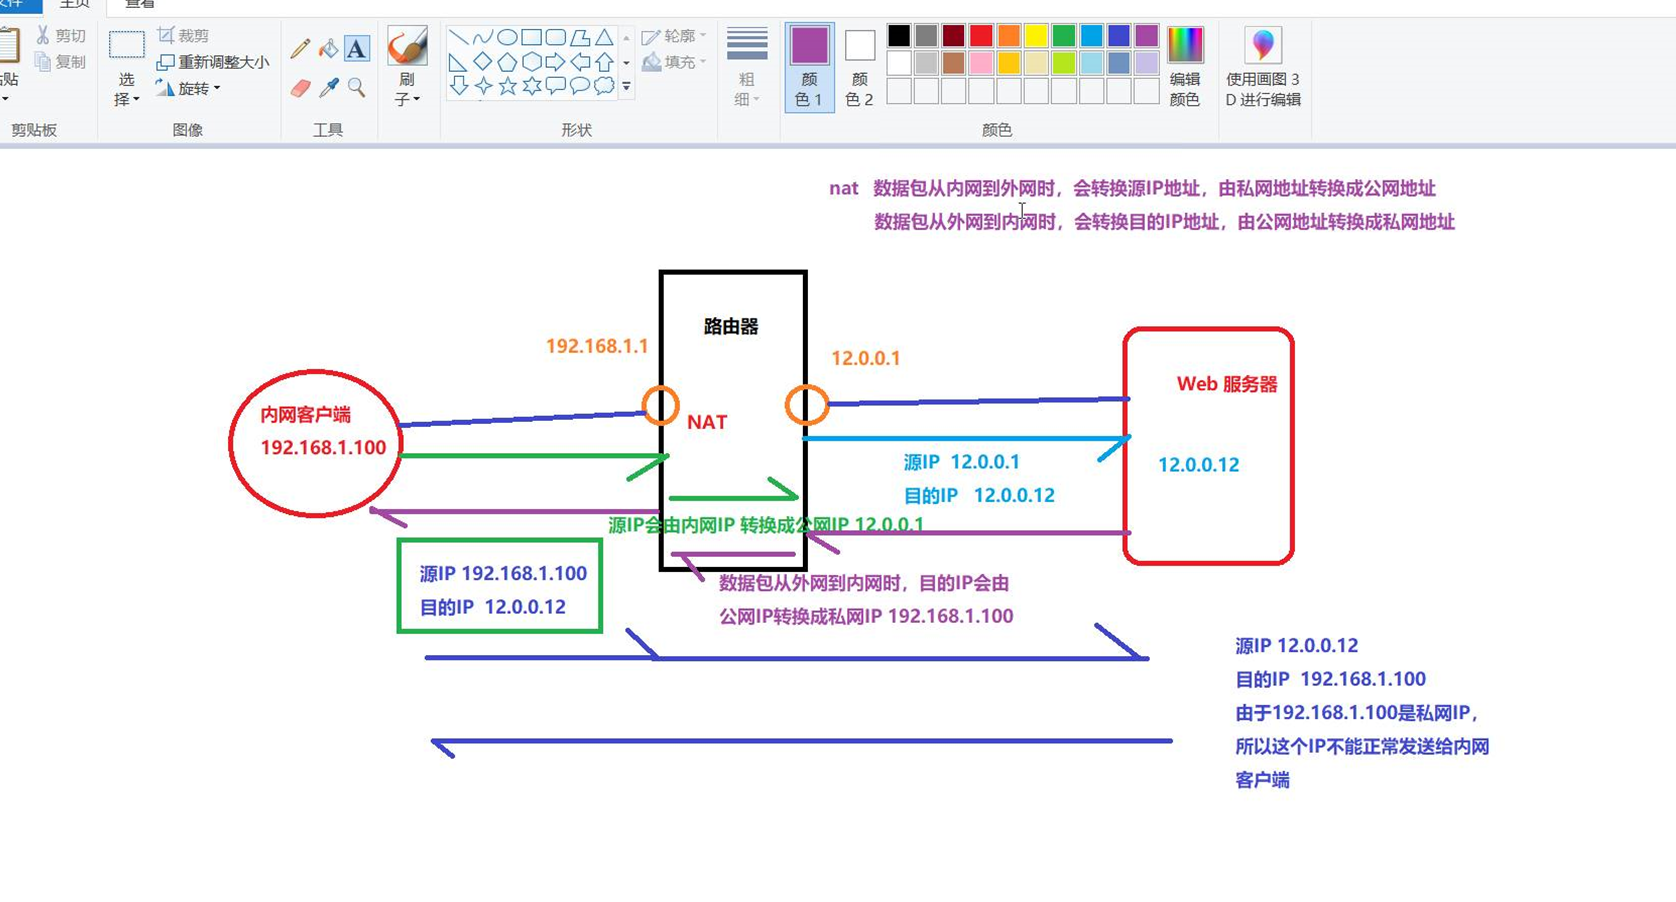The width and height of the screenshot is (1676, 902).
Task: Choose the Right triangle shape
Action: coord(458,62)
